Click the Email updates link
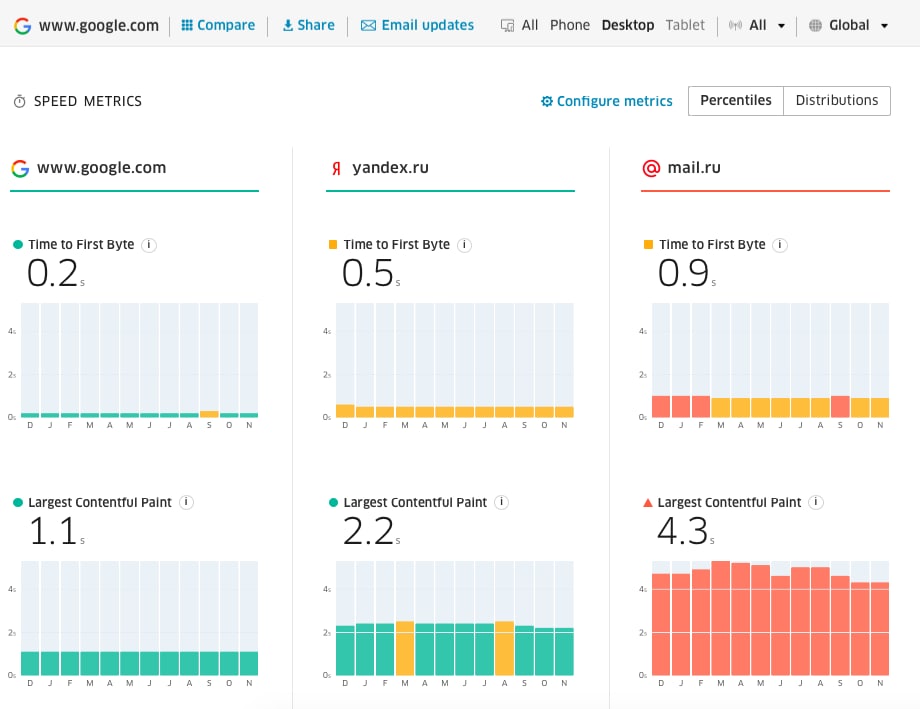920x709 pixels. [417, 25]
